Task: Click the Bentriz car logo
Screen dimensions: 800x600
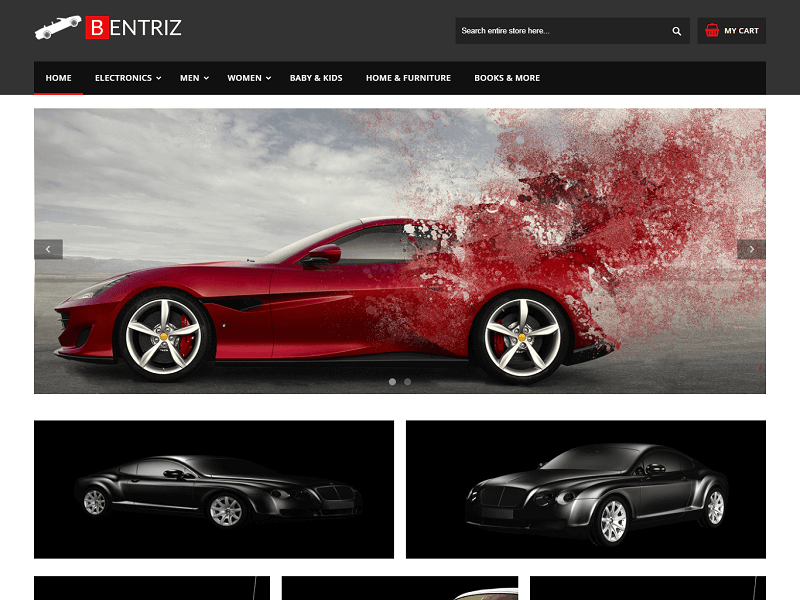Action: (x=58, y=27)
